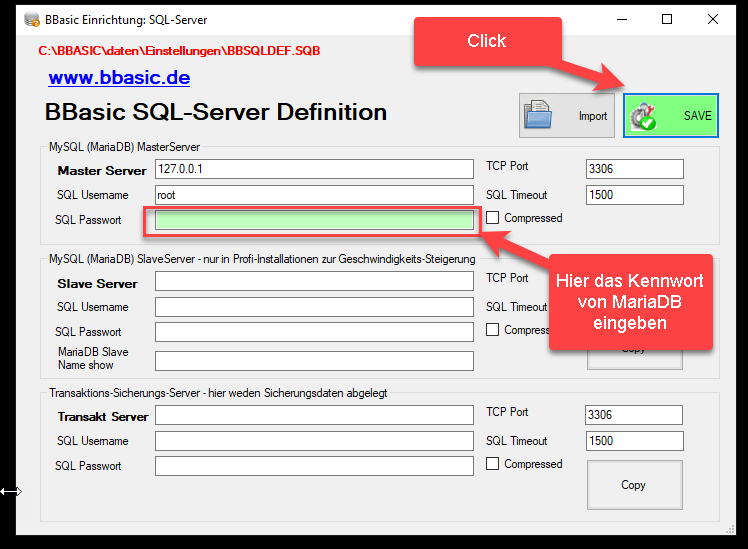Click the Transakt SQL Passwort field
Screen dimensions: 748x549
314,466
